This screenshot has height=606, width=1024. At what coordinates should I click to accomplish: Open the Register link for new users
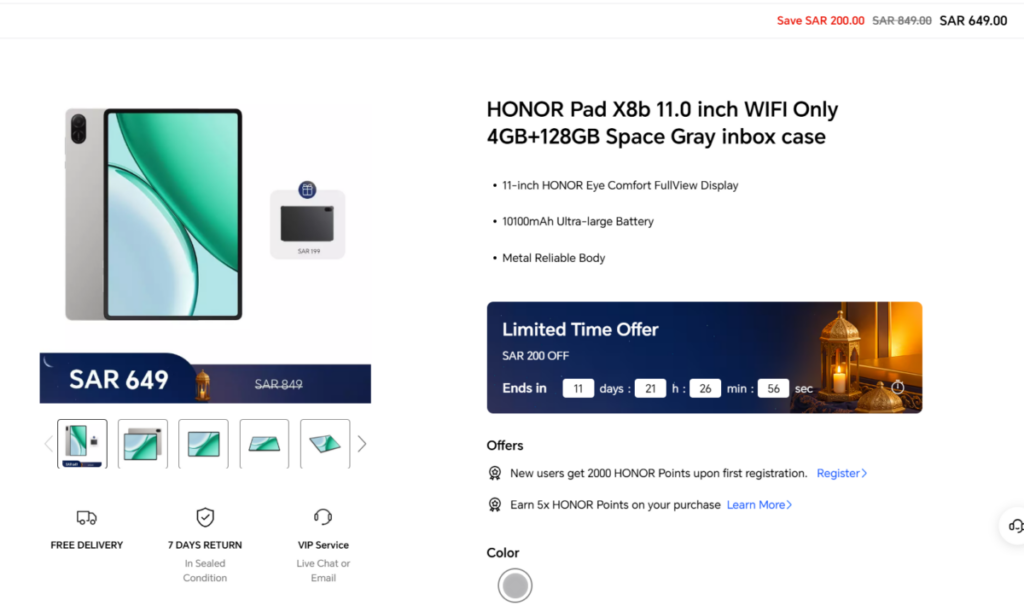tap(842, 473)
